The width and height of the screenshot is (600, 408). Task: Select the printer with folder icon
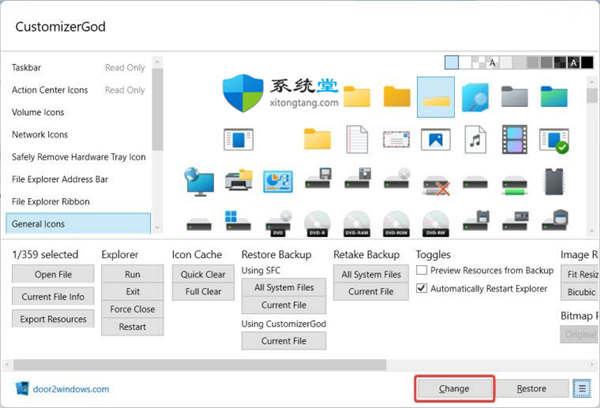(x=238, y=180)
